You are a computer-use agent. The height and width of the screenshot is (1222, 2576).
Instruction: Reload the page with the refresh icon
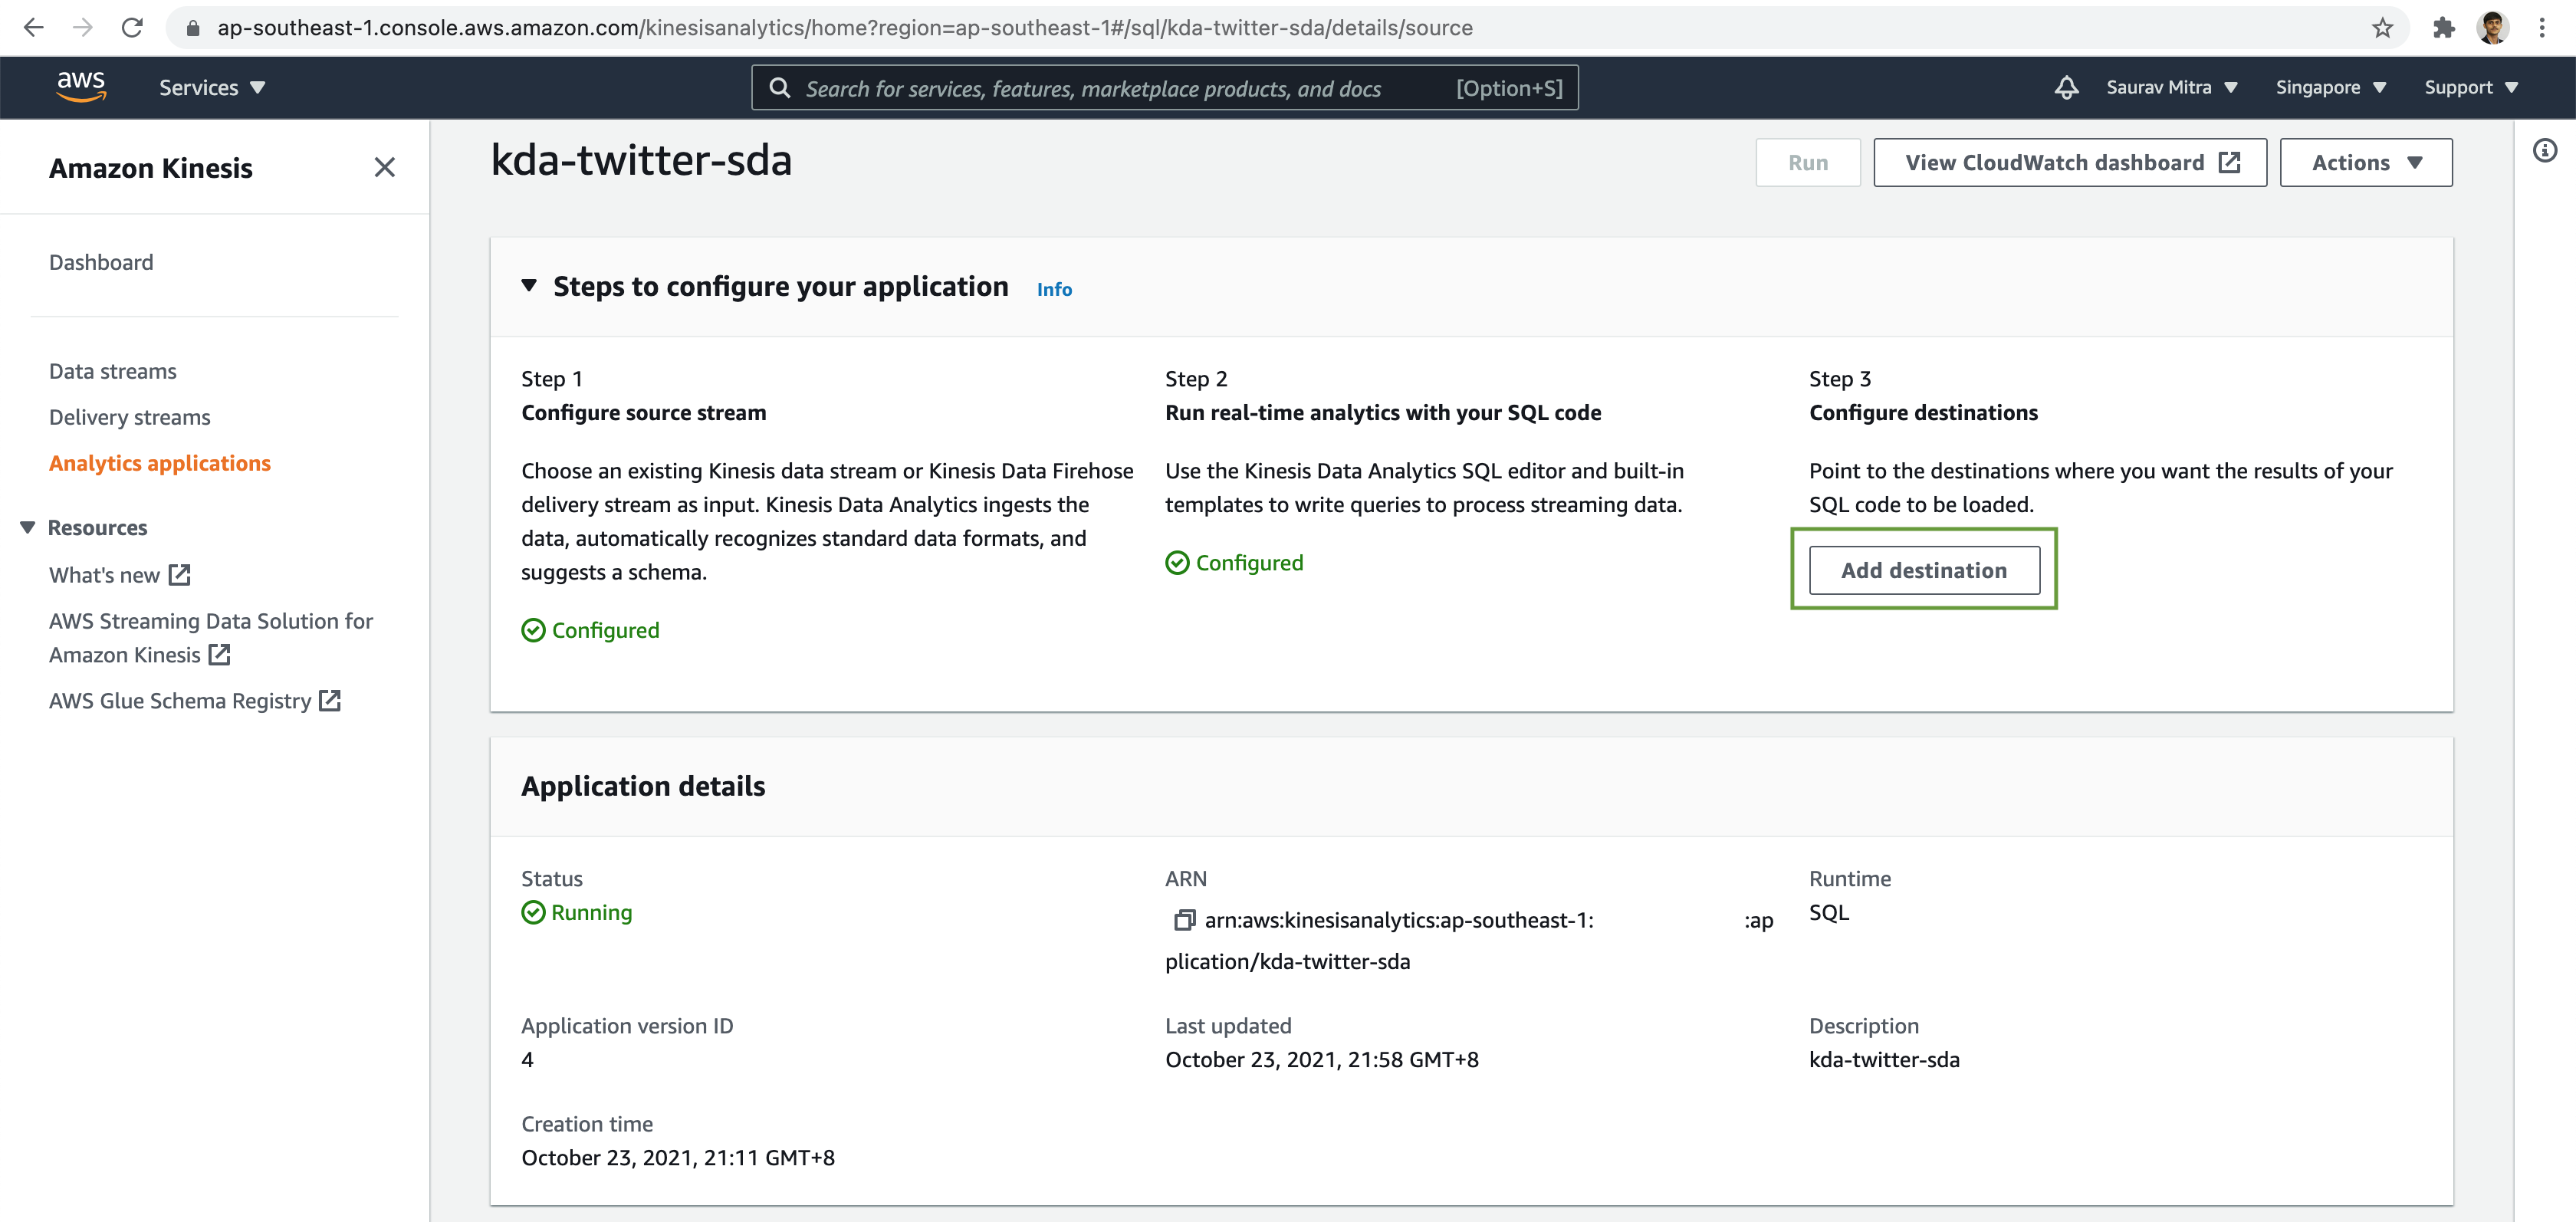click(x=132, y=28)
